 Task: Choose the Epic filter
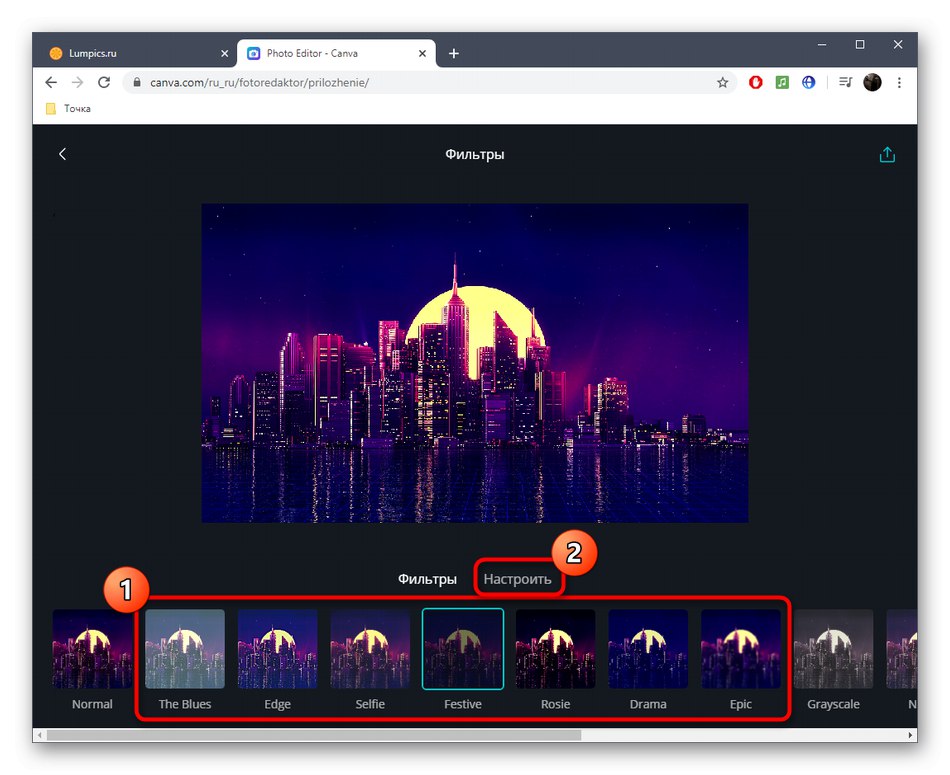740,649
